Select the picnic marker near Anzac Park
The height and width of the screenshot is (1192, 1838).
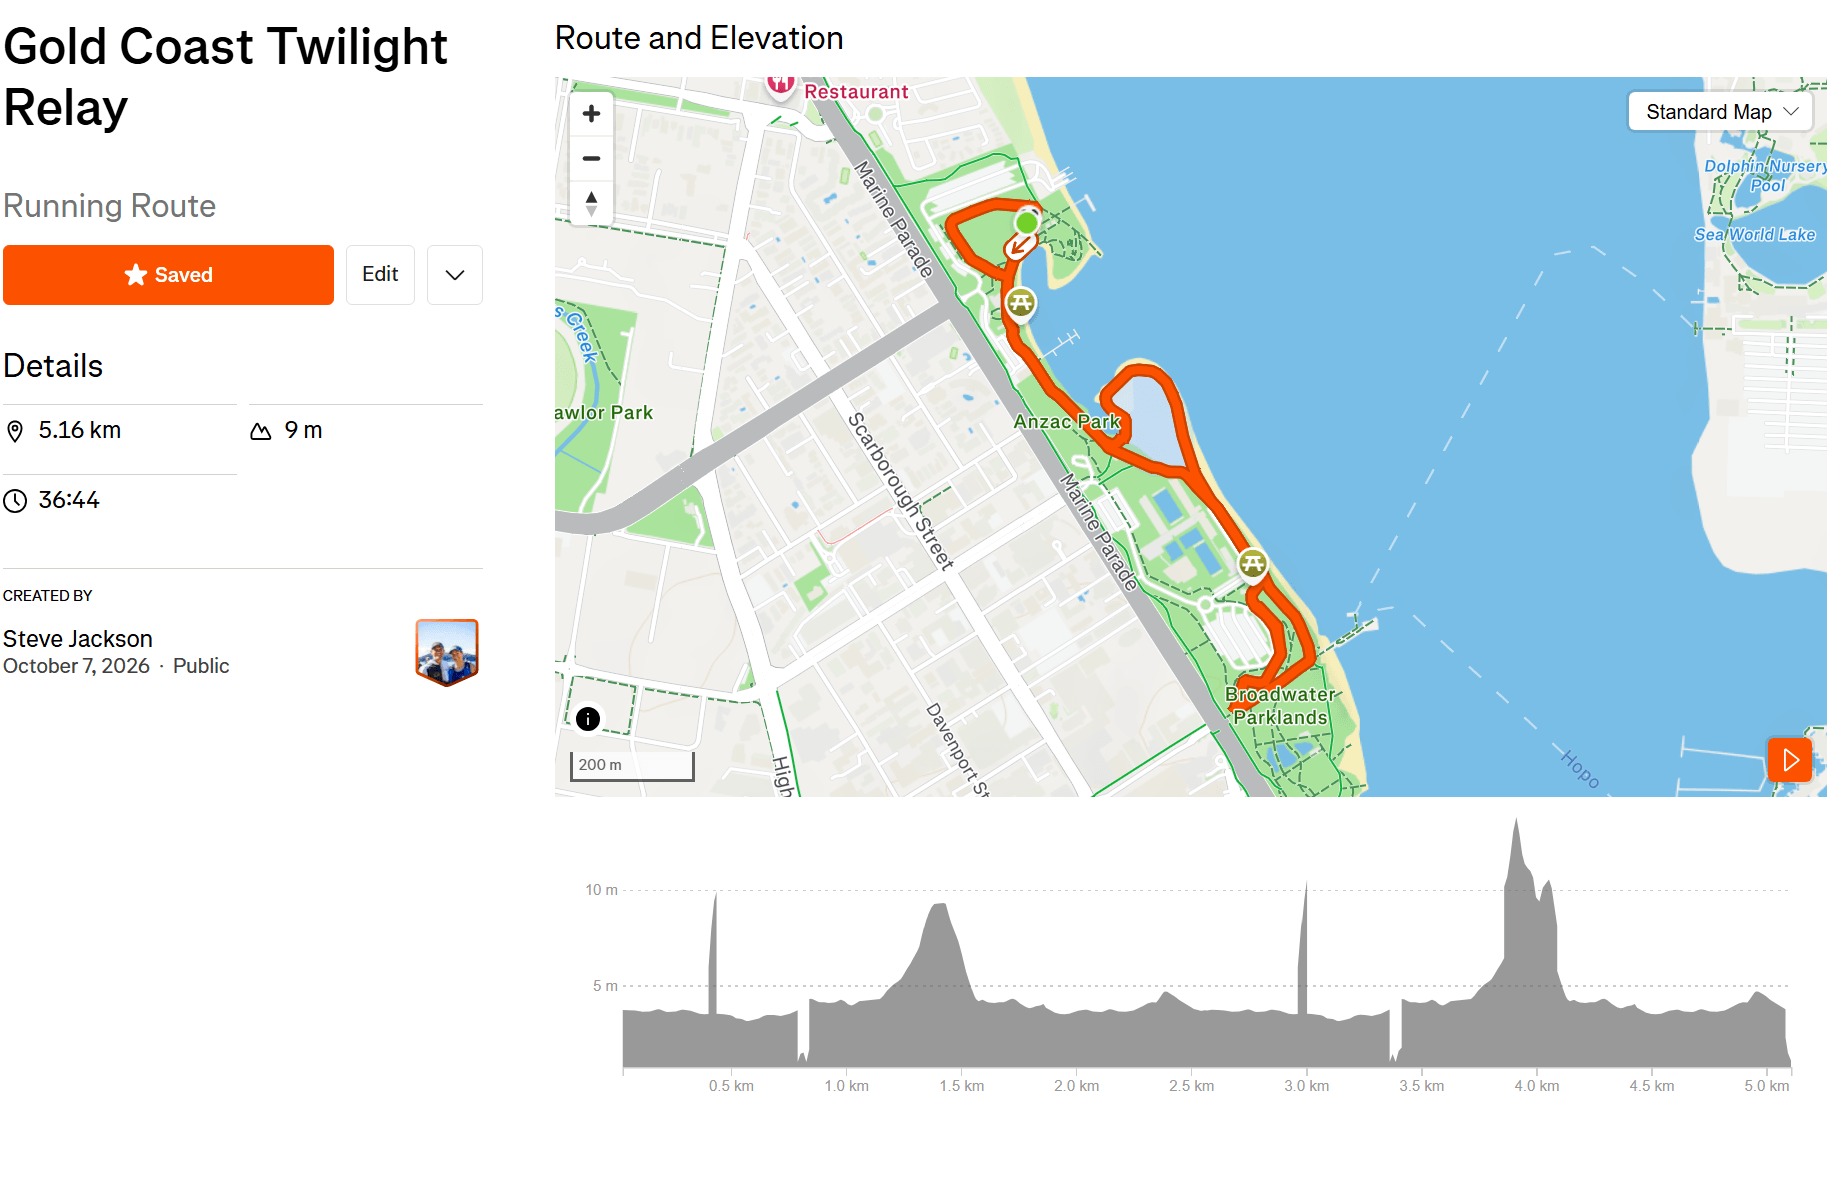click(1020, 302)
